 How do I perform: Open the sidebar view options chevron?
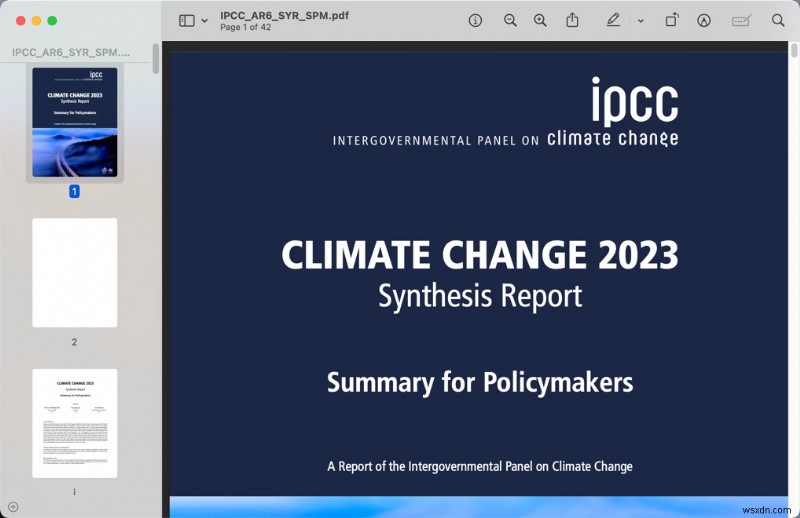pos(205,21)
